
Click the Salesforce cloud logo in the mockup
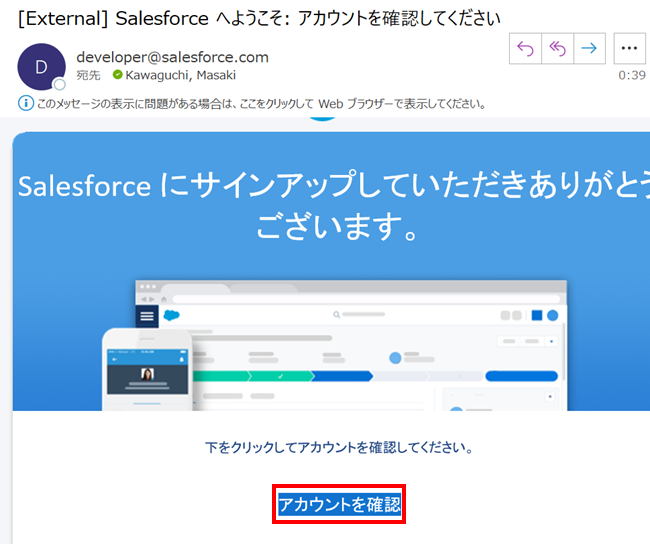click(x=171, y=316)
